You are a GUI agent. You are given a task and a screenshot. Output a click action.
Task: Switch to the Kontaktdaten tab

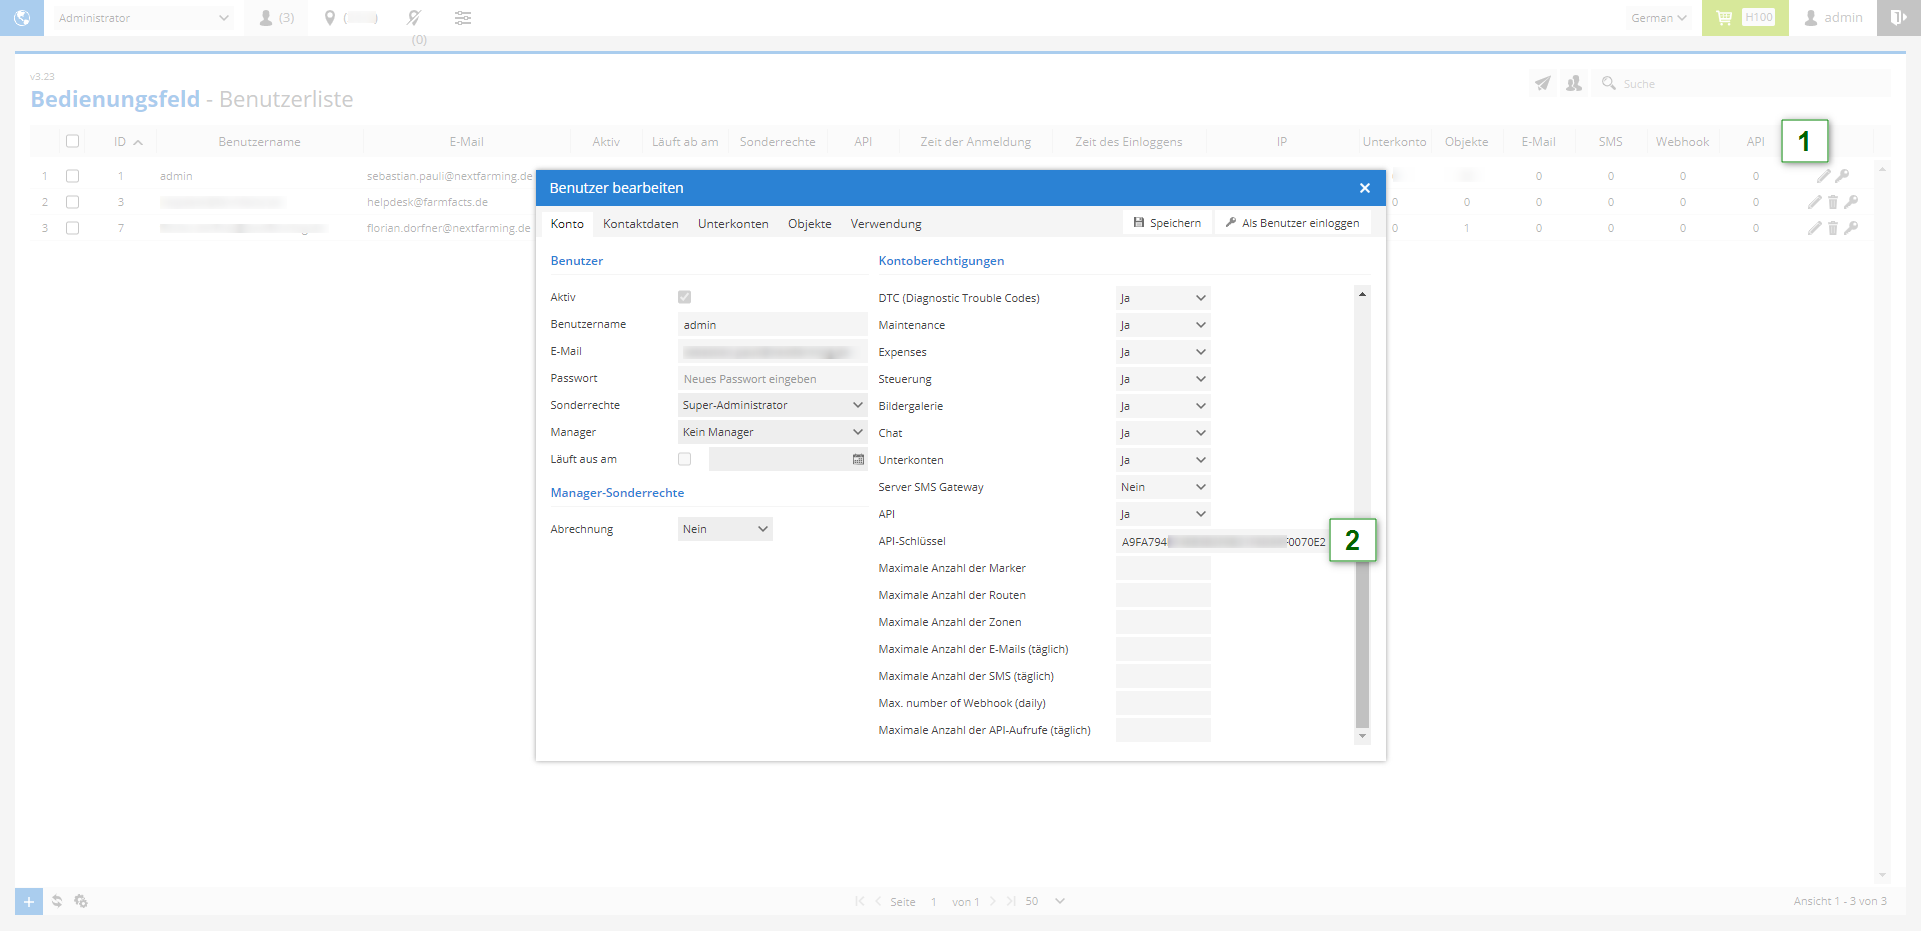[640, 224]
